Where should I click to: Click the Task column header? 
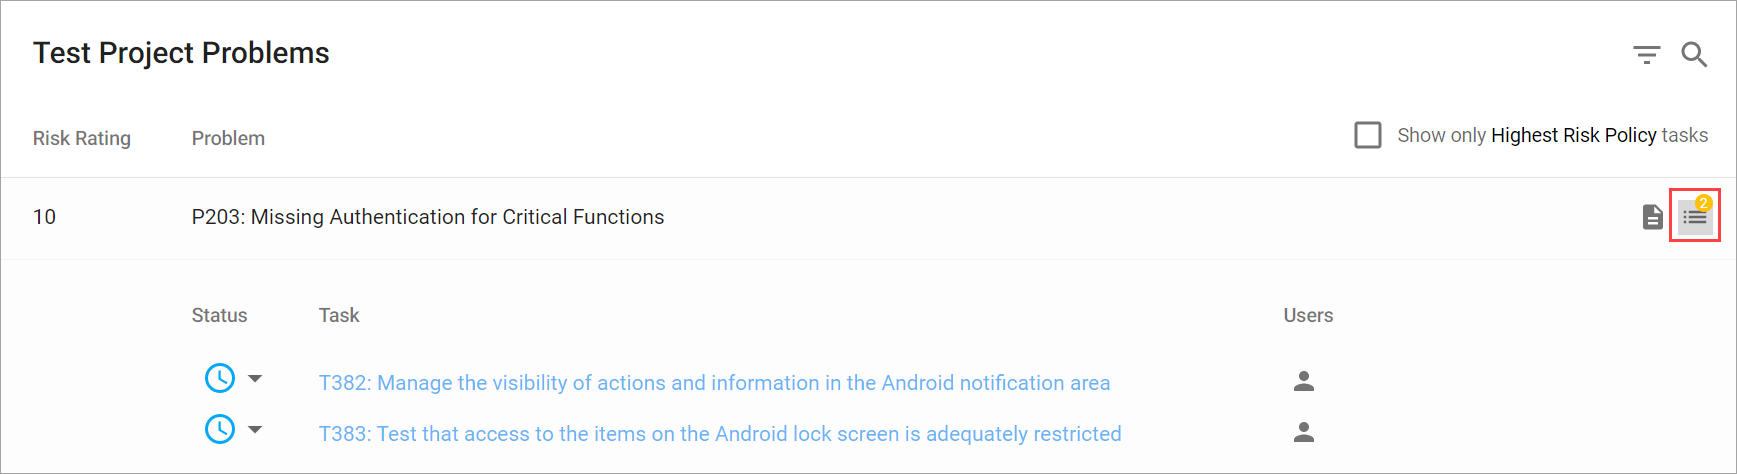coord(339,315)
